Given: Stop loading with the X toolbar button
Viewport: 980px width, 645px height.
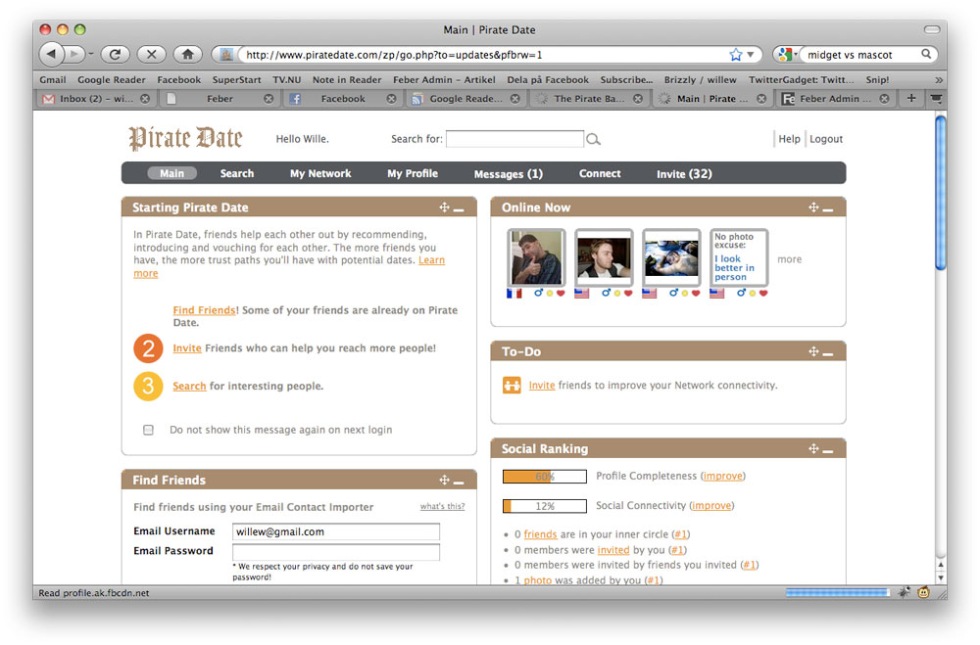Looking at the screenshot, I should coord(151,54).
